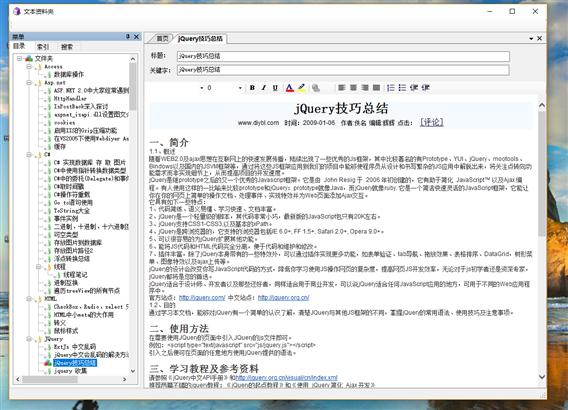
Task: Open the http://jquery.org.cn/ Chinese site link
Action: pyautogui.click(x=283, y=298)
